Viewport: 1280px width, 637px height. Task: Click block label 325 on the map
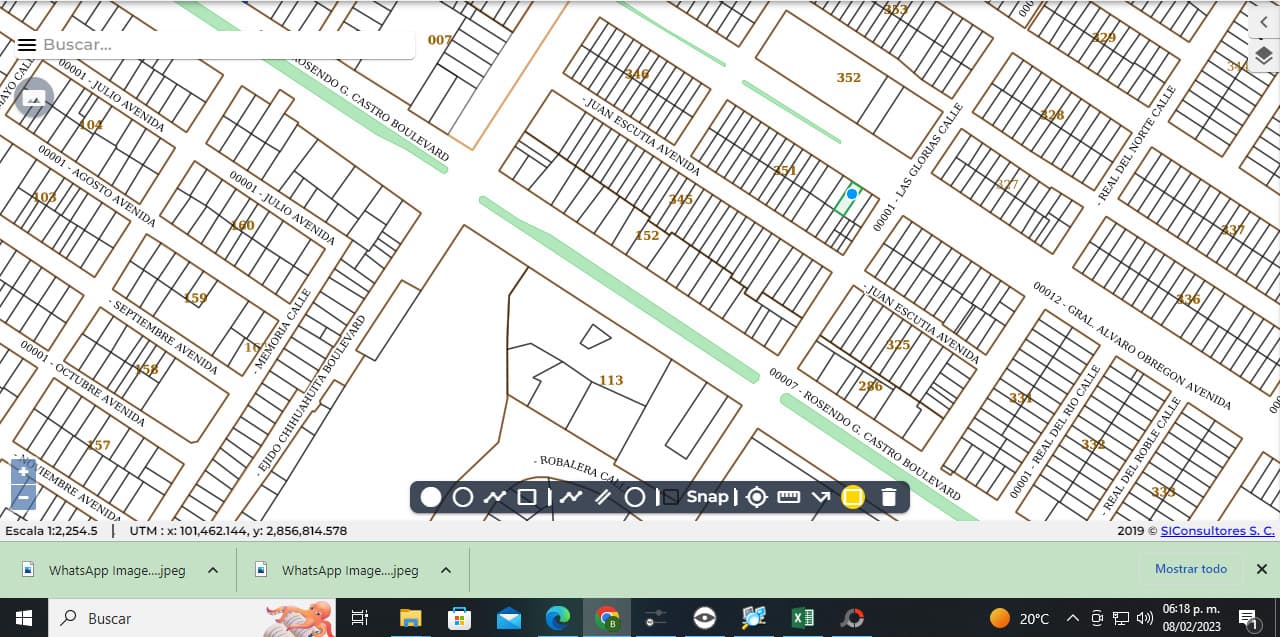(898, 344)
